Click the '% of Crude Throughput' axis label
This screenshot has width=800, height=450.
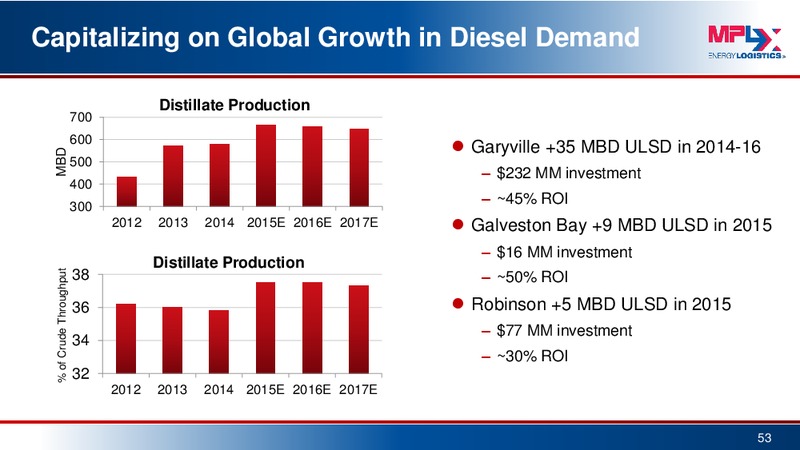tap(62, 325)
